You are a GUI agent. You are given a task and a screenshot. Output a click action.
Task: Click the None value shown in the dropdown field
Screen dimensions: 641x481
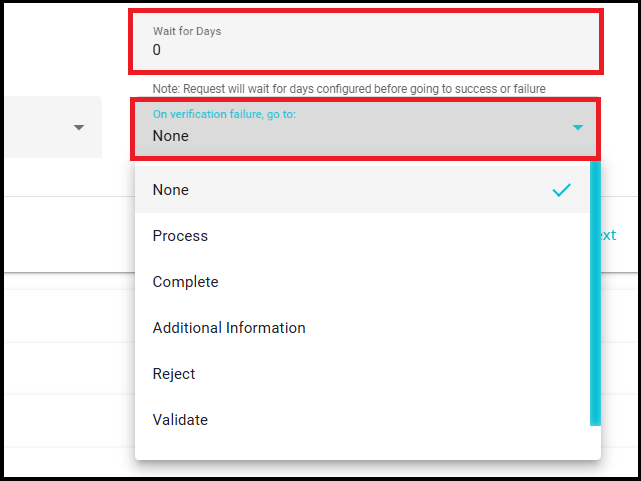(x=171, y=136)
